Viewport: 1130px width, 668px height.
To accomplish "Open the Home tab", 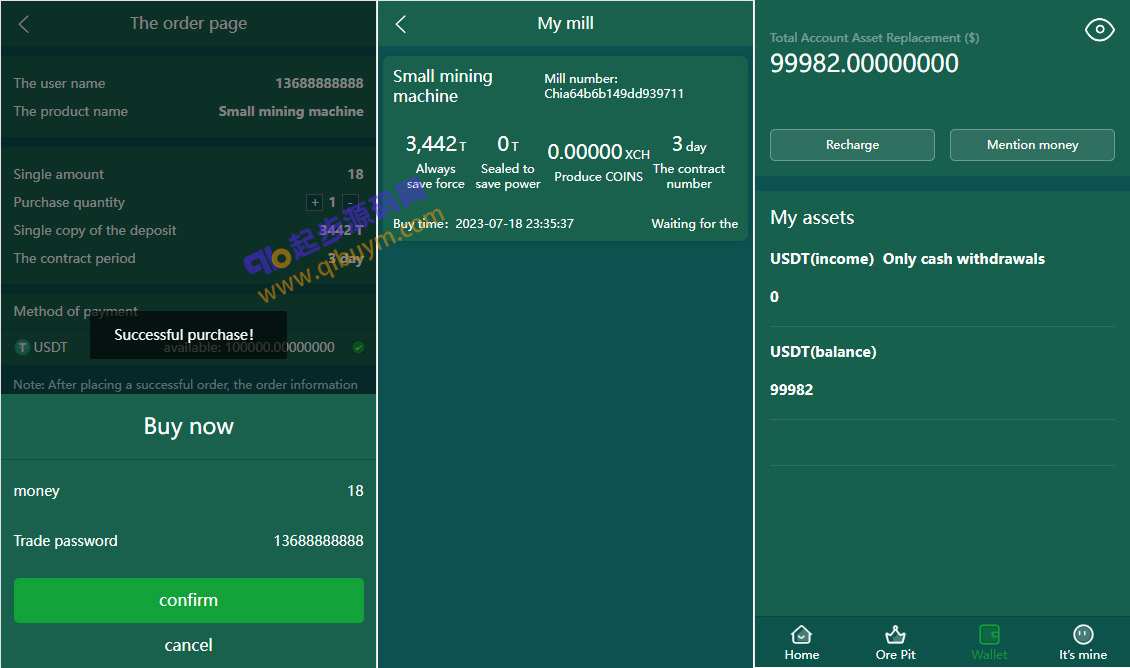I will (801, 643).
